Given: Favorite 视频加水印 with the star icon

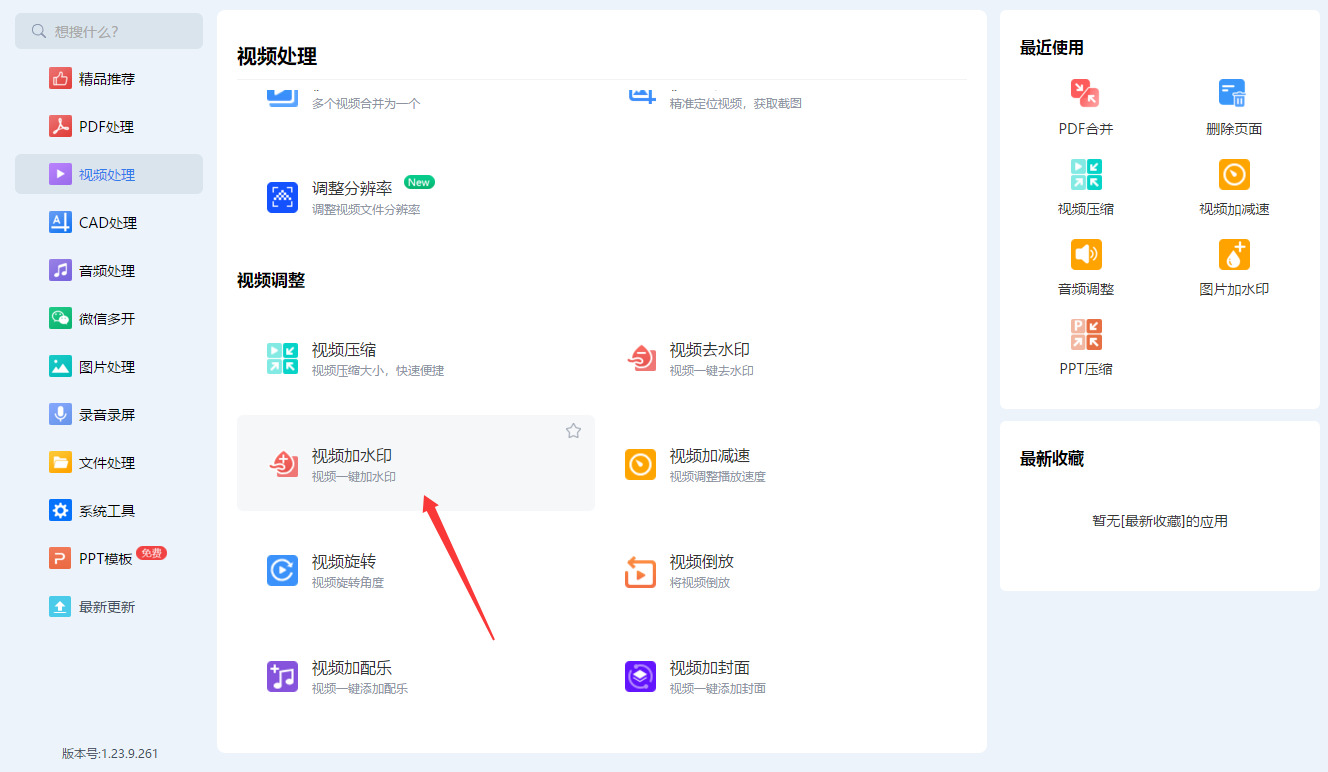Looking at the screenshot, I should click(x=573, y=431).
